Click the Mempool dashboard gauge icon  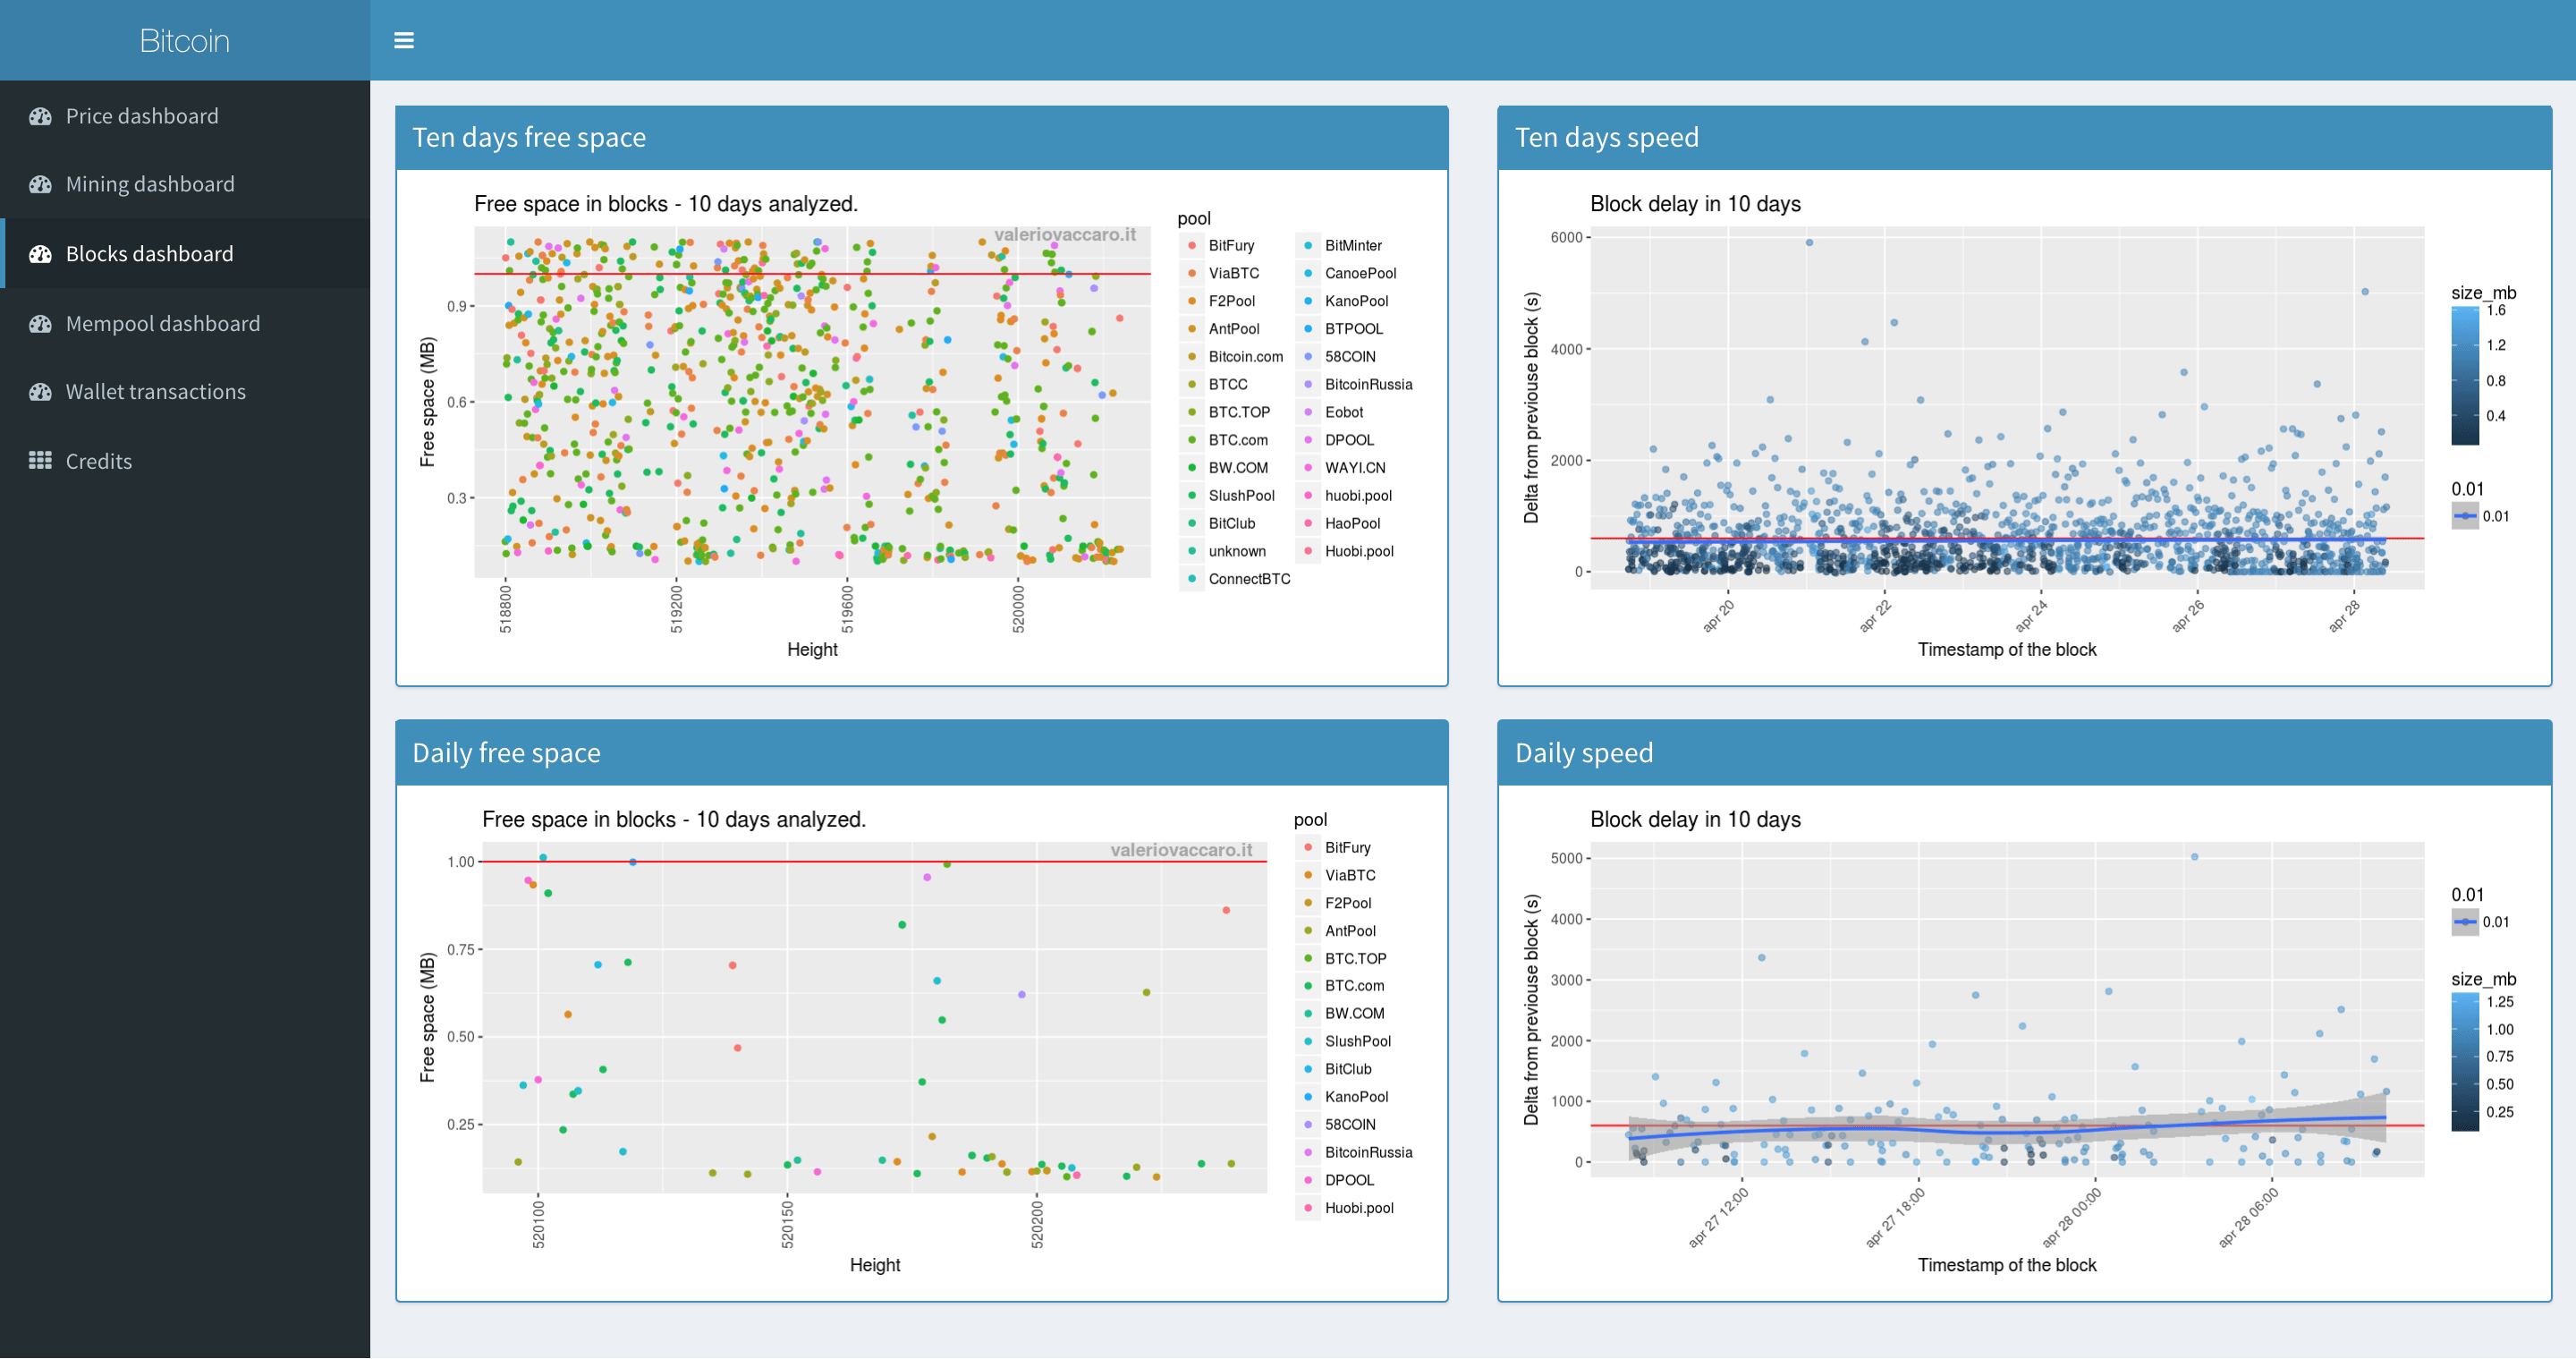40,324
